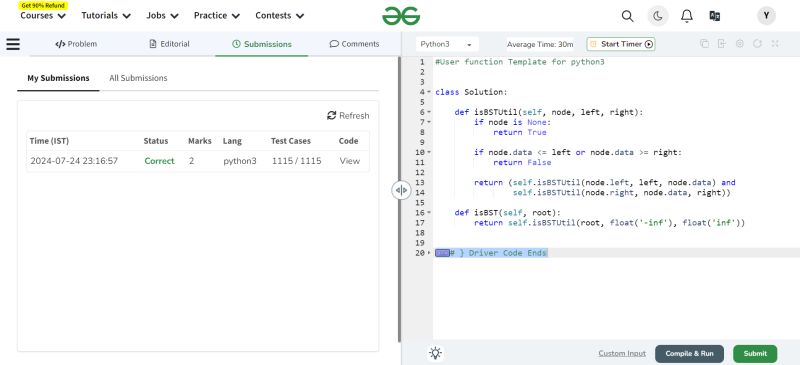Collapse code fold at line 10
This screenshot has height=365, width=800.
(429, 153)
